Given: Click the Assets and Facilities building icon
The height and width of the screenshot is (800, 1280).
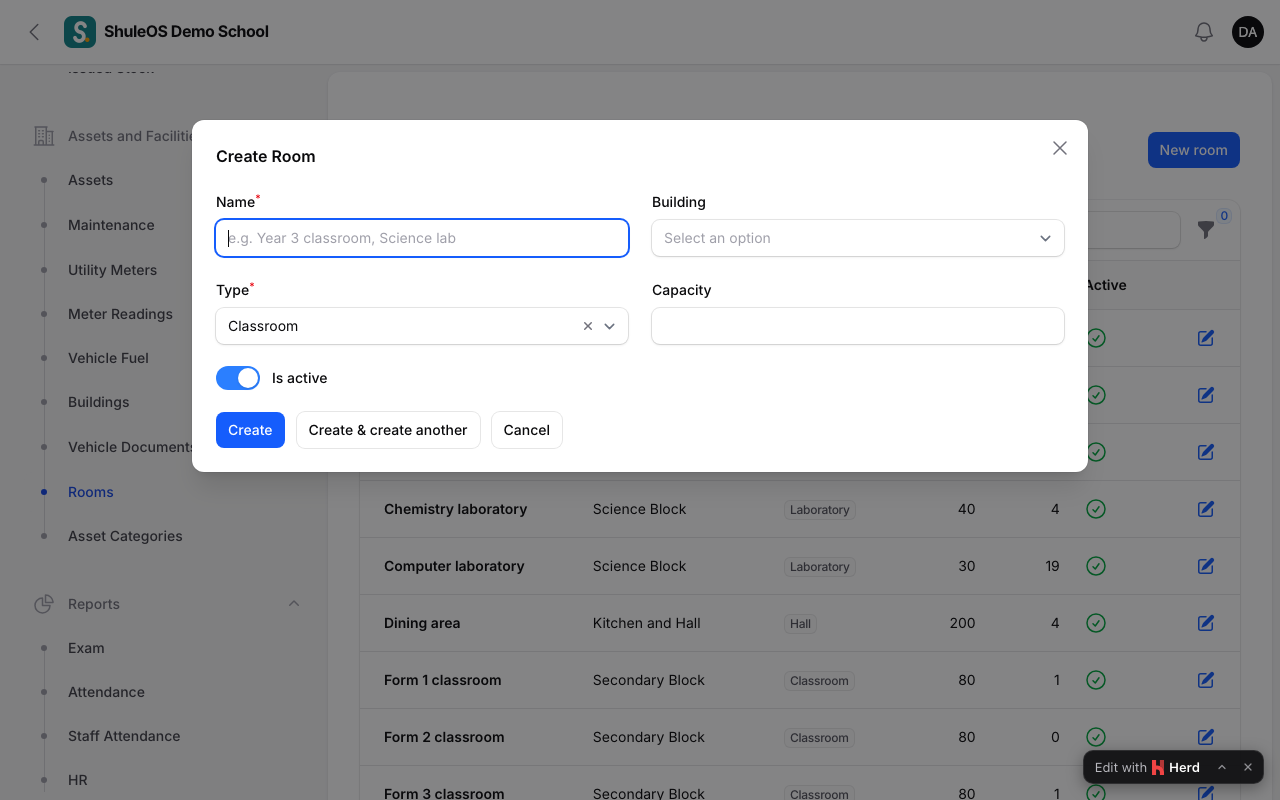Looking at the screenshot, I should point(44,136).
